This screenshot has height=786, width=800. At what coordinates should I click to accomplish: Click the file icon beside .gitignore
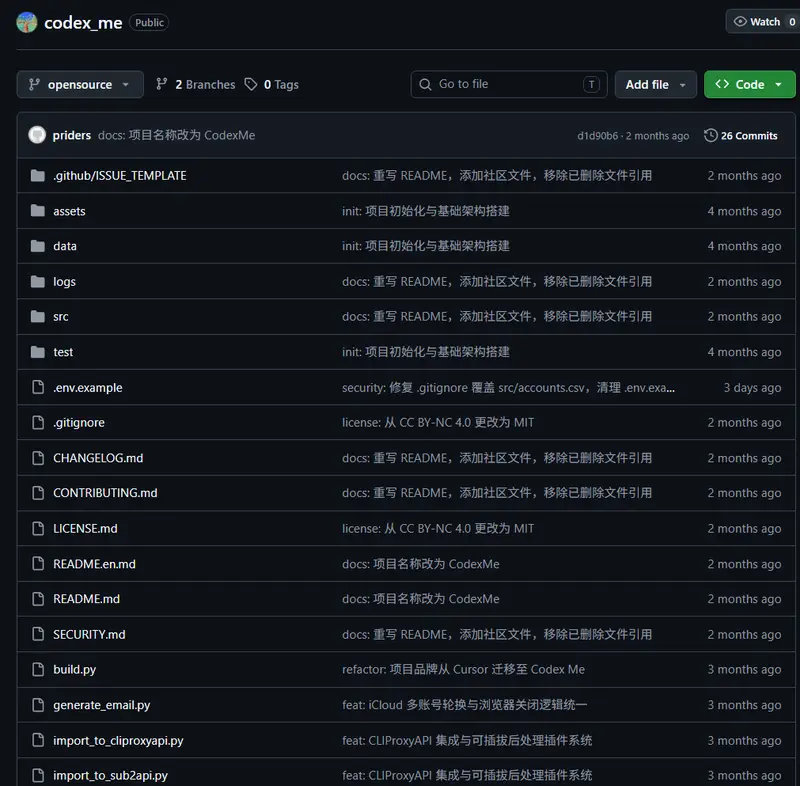(x=38, y=422)
